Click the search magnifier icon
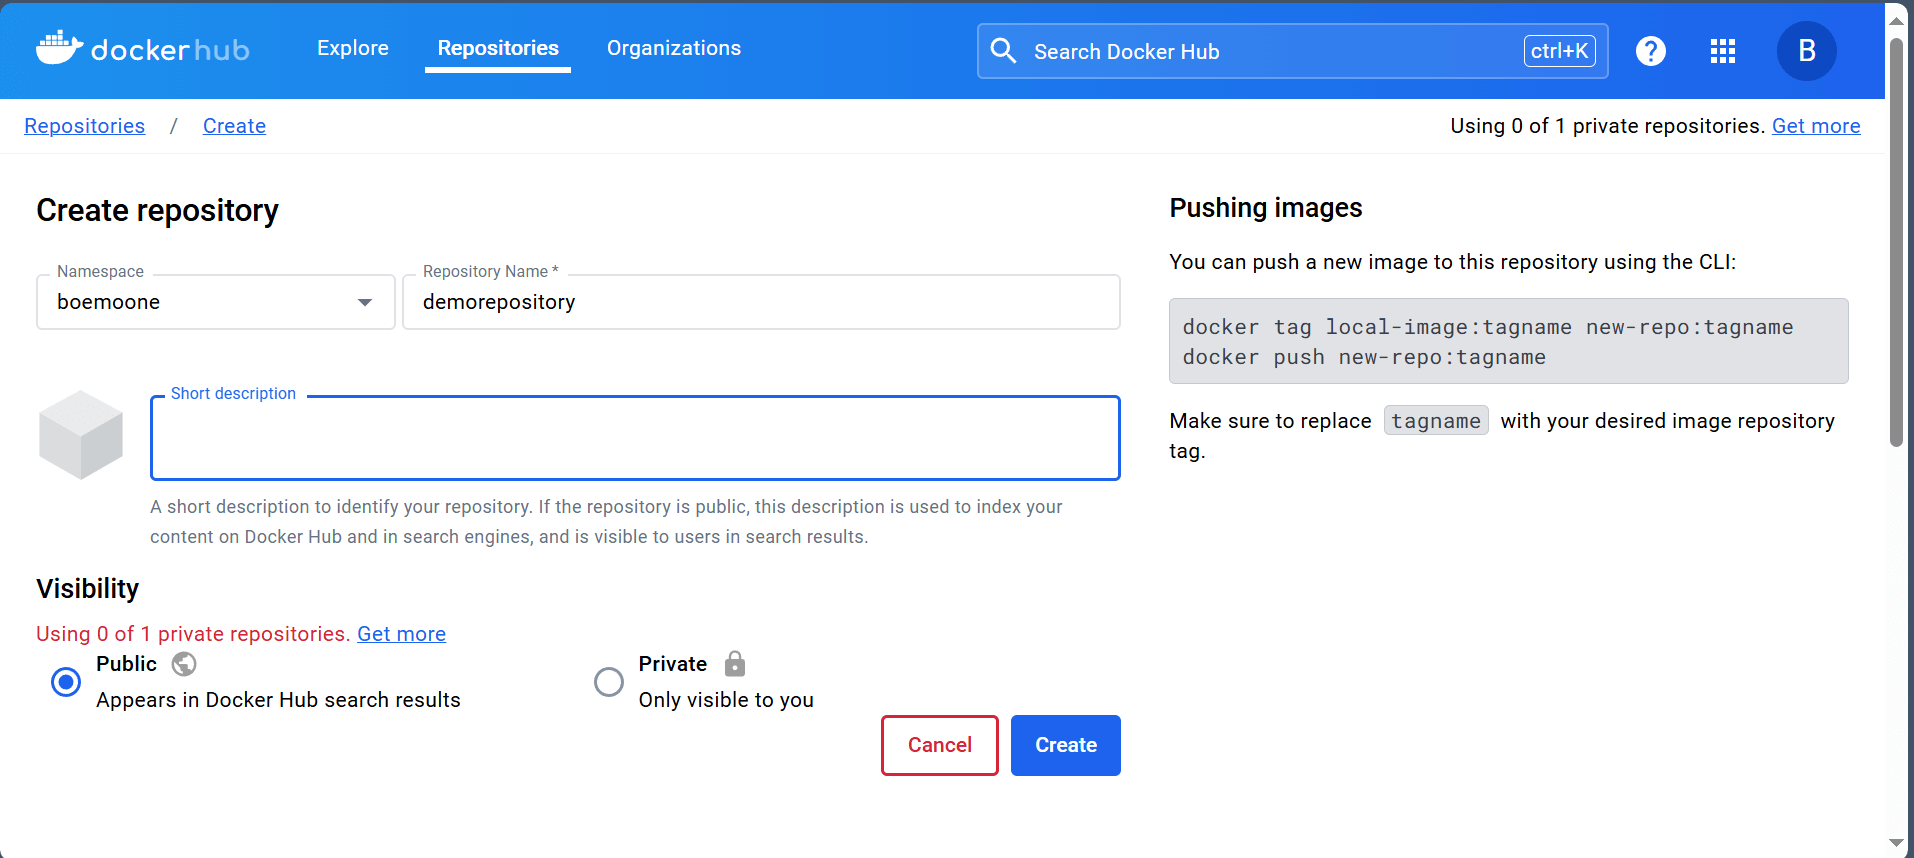This screenshot has height=858, width=1914. click(1003, 51)
